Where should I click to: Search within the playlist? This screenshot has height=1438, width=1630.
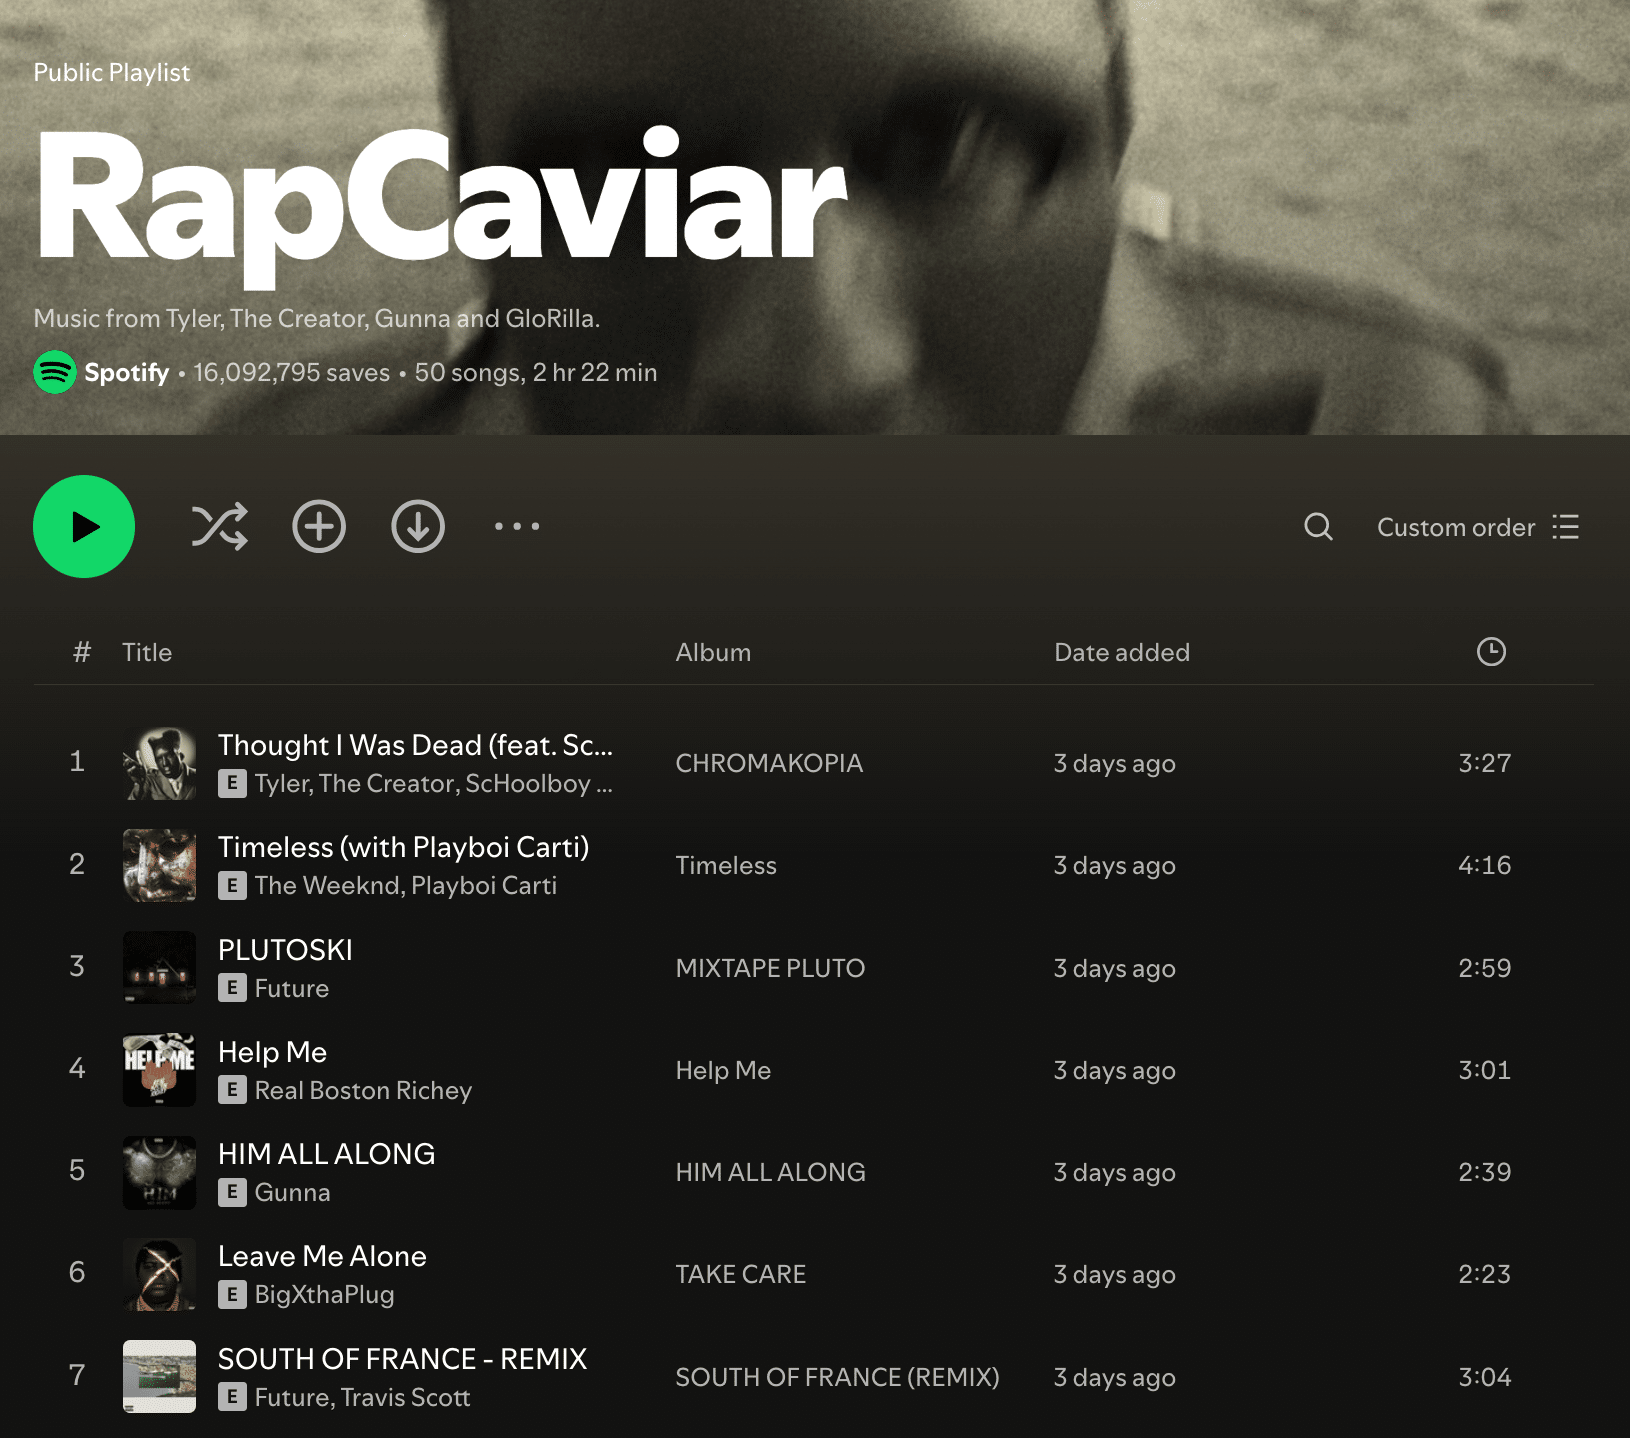(x=1318, y=526)
